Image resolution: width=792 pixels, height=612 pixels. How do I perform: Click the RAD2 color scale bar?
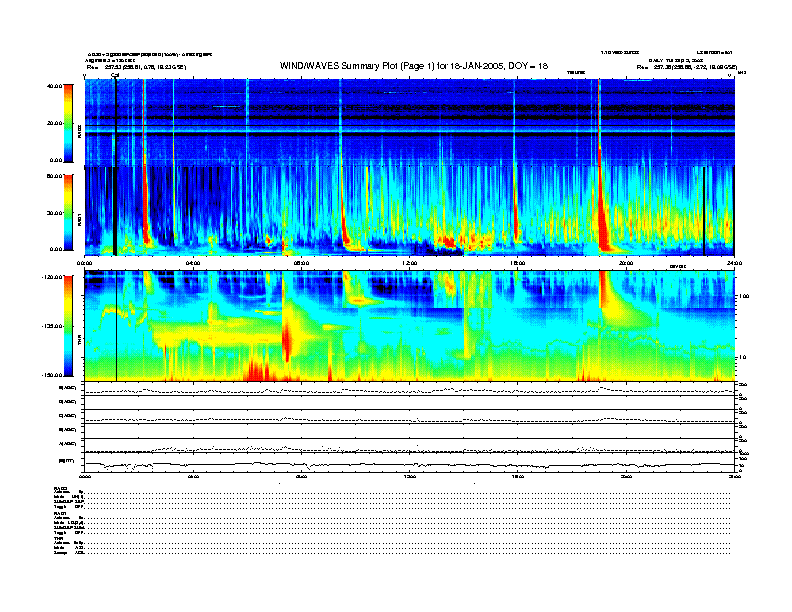coord(68,123)
